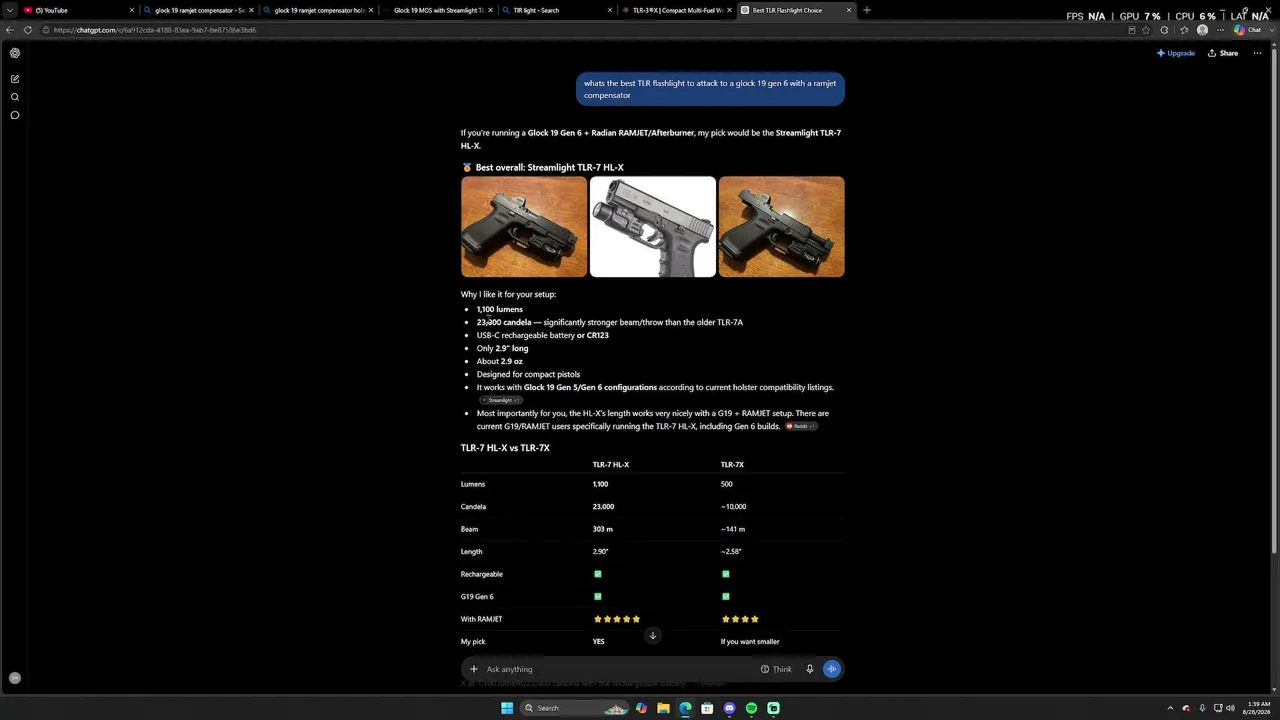Click the '303 m' beam value
The width and height of the screenshot is (1280, 720).
[603, 529]
